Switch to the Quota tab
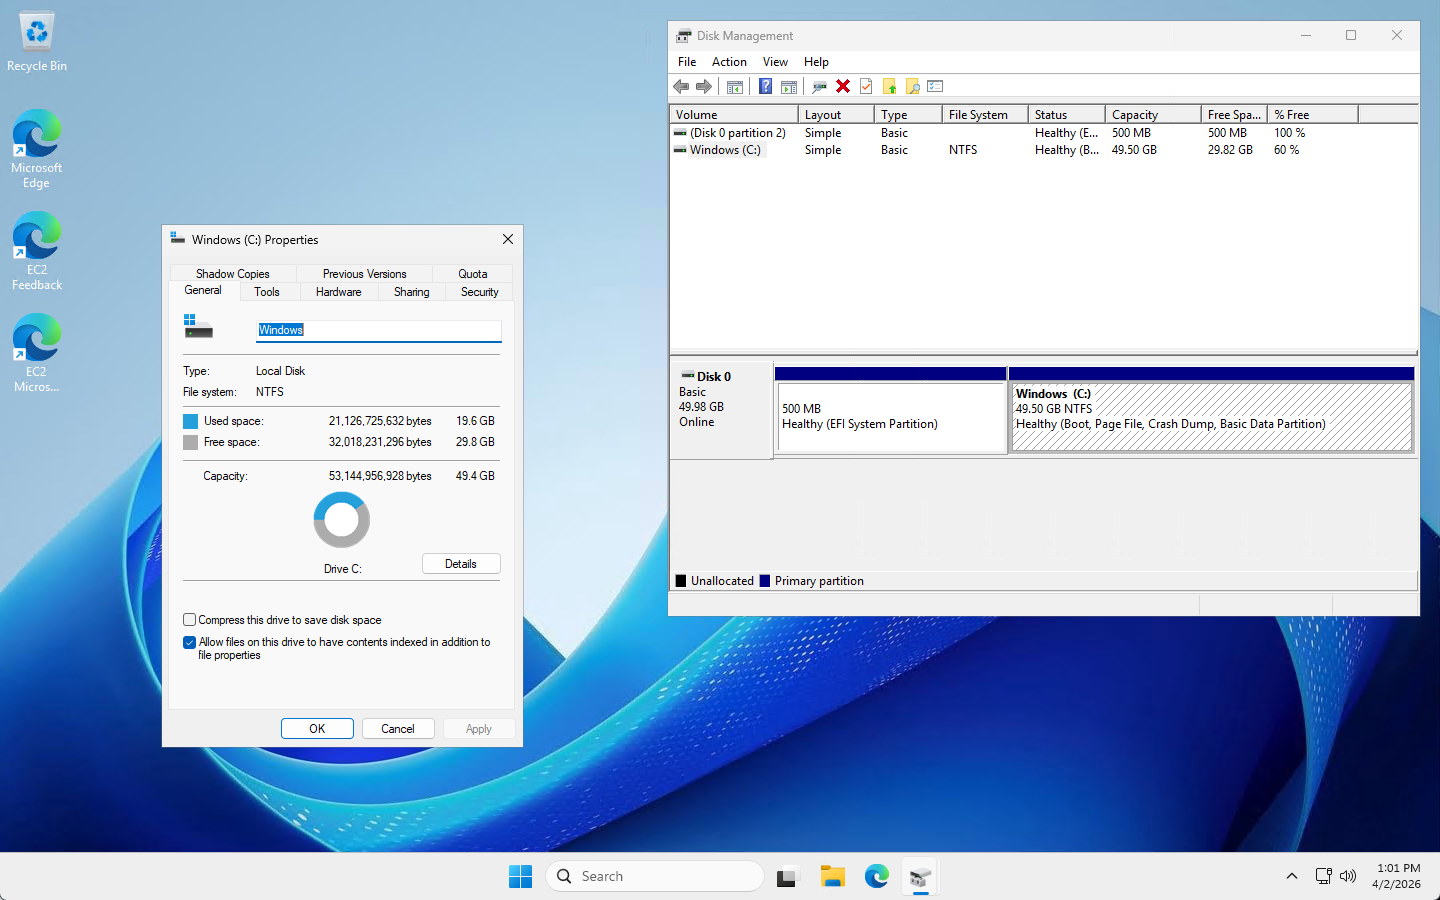This screenshot has height=900, width=1440. point(473,274)
